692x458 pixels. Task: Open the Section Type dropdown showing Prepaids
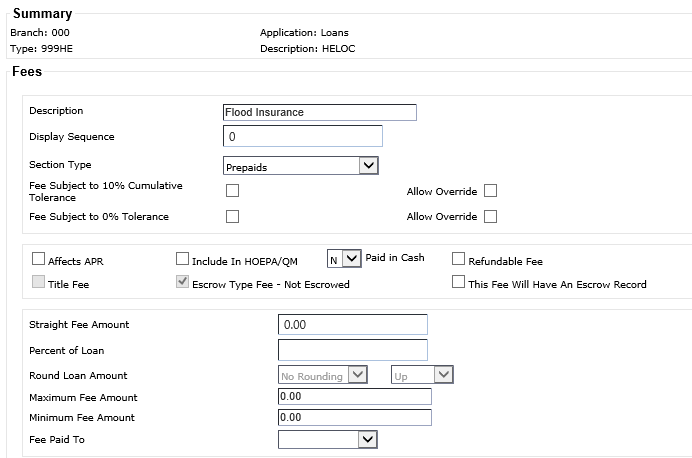tap(301, 166)
